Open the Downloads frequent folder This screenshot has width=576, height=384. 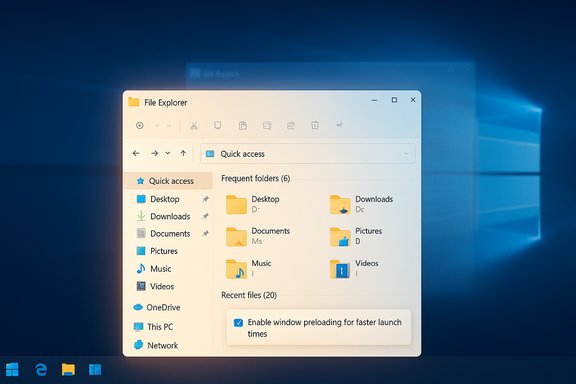click(x=361, y=204)
